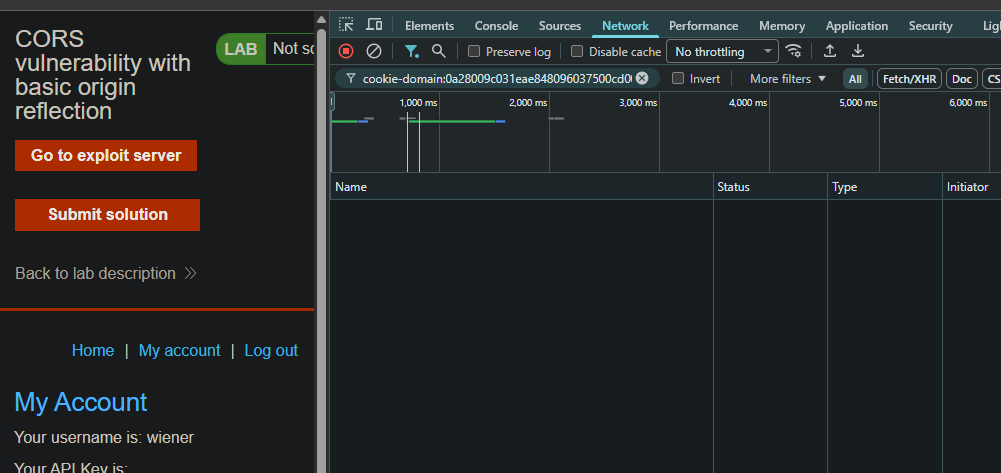Open the No throttling dropdown
1001x473 pixels.
point(722,51)
